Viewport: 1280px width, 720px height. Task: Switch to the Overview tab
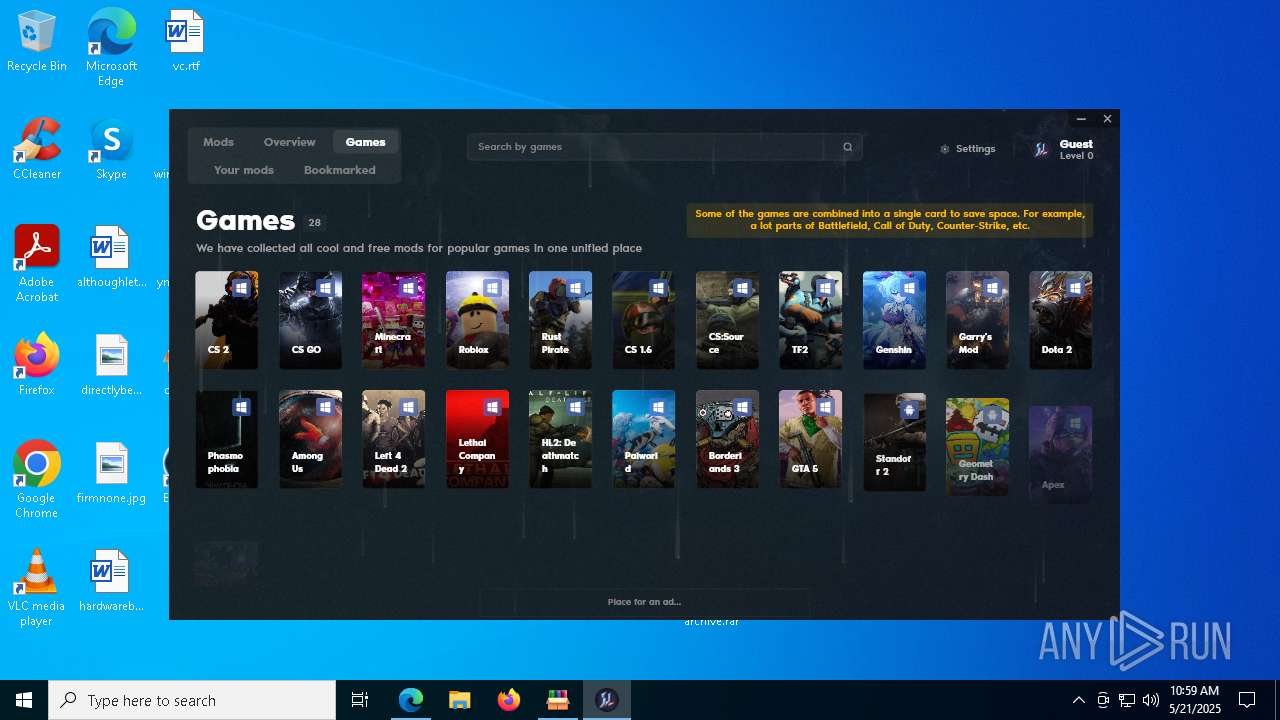[290, 142]
